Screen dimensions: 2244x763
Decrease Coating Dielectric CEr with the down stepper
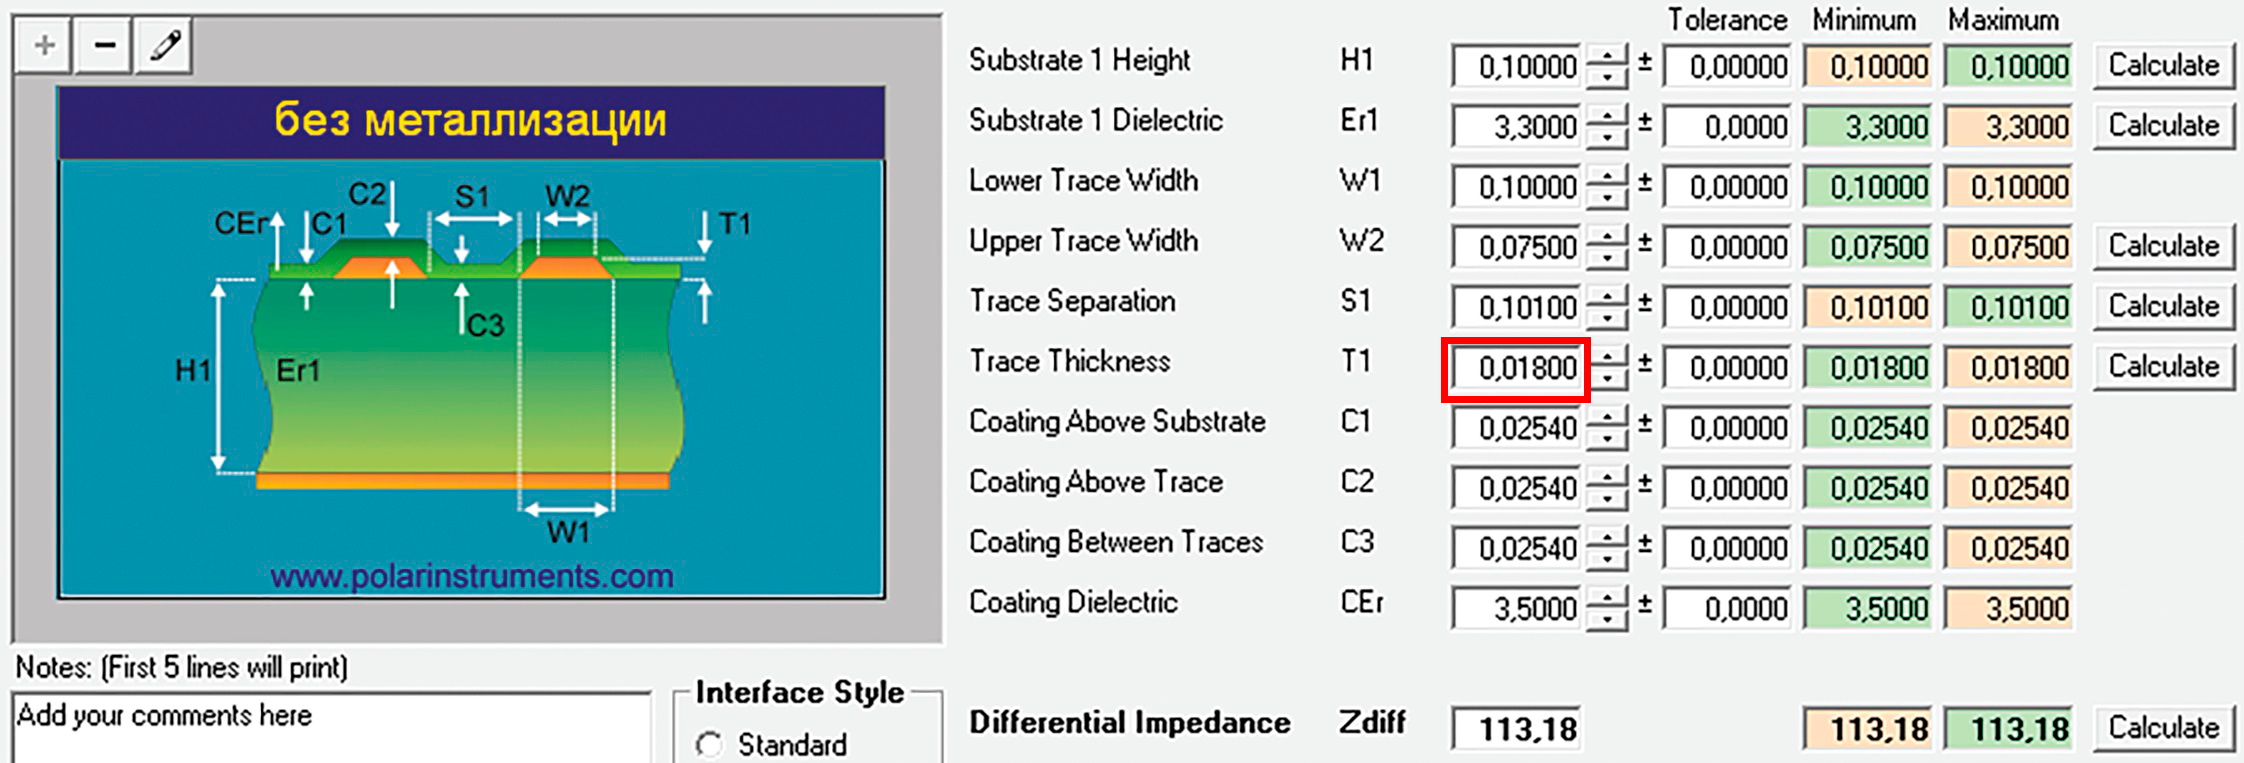pyautogui.click(x=1607, y=620)
